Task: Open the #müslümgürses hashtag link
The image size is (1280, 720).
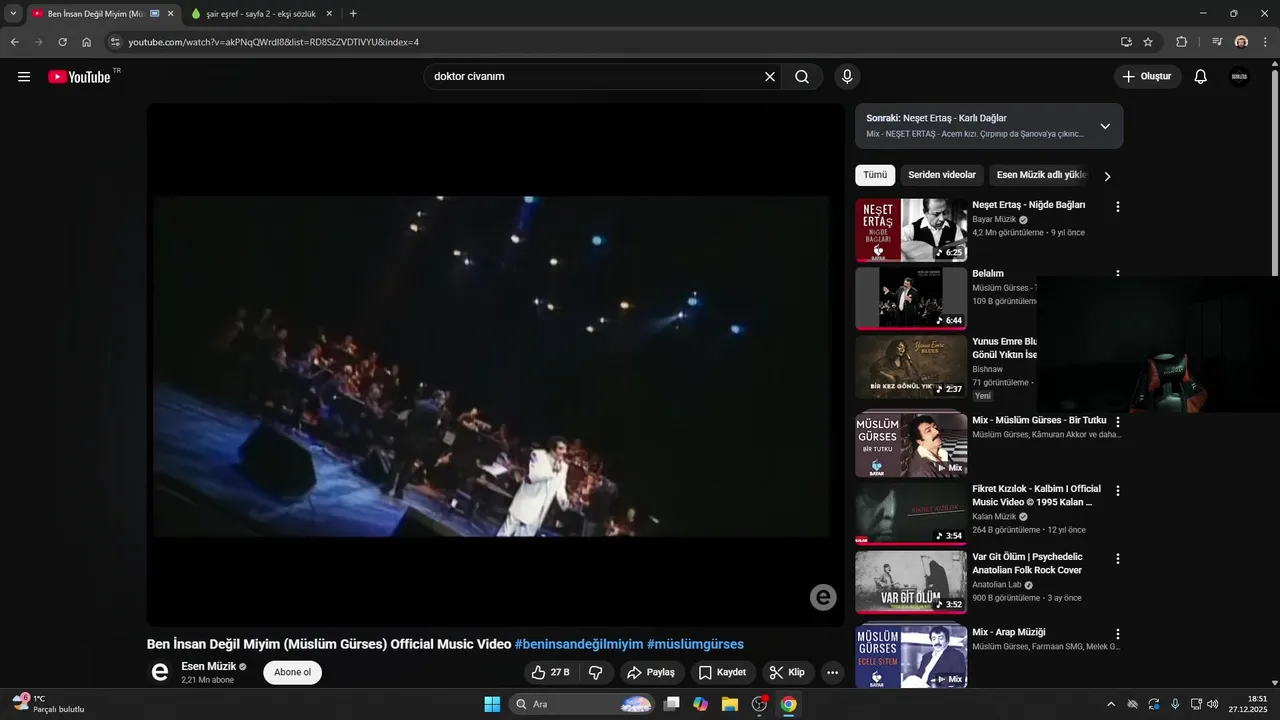Action: tap(695, 644)
